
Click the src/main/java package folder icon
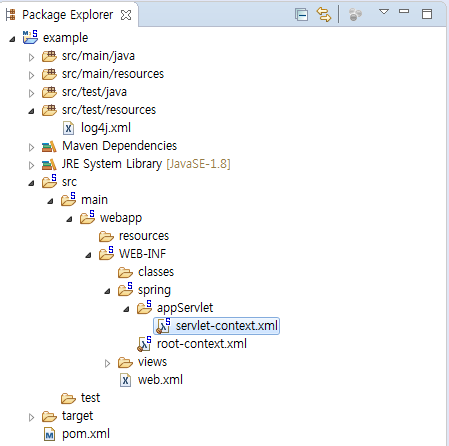(49, 56)
